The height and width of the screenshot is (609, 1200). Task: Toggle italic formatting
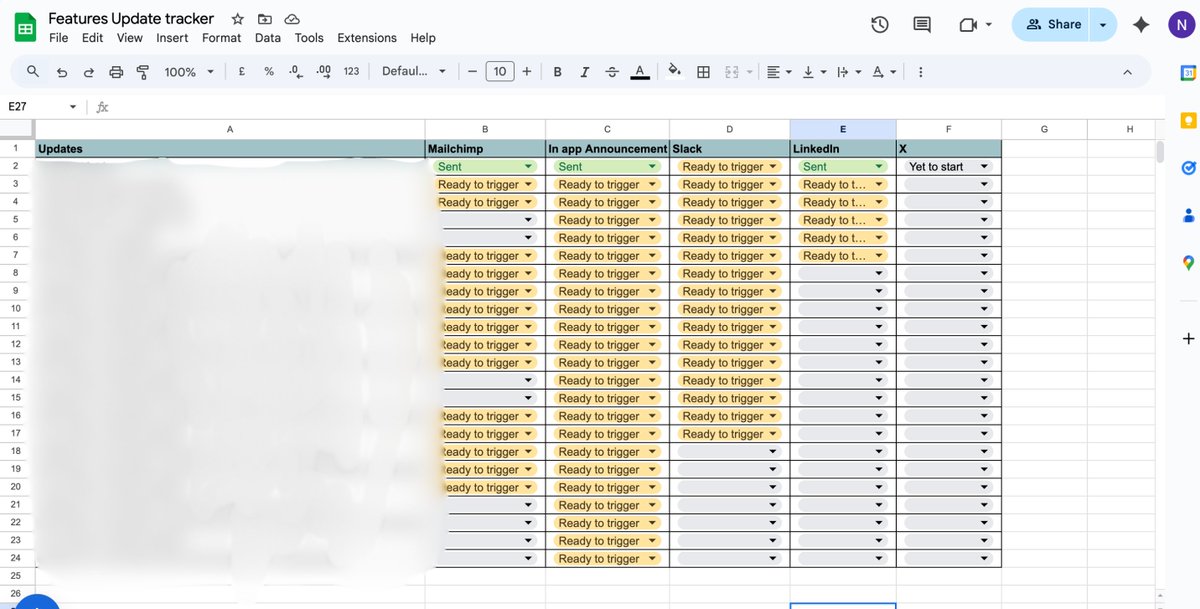pos(584,72)
